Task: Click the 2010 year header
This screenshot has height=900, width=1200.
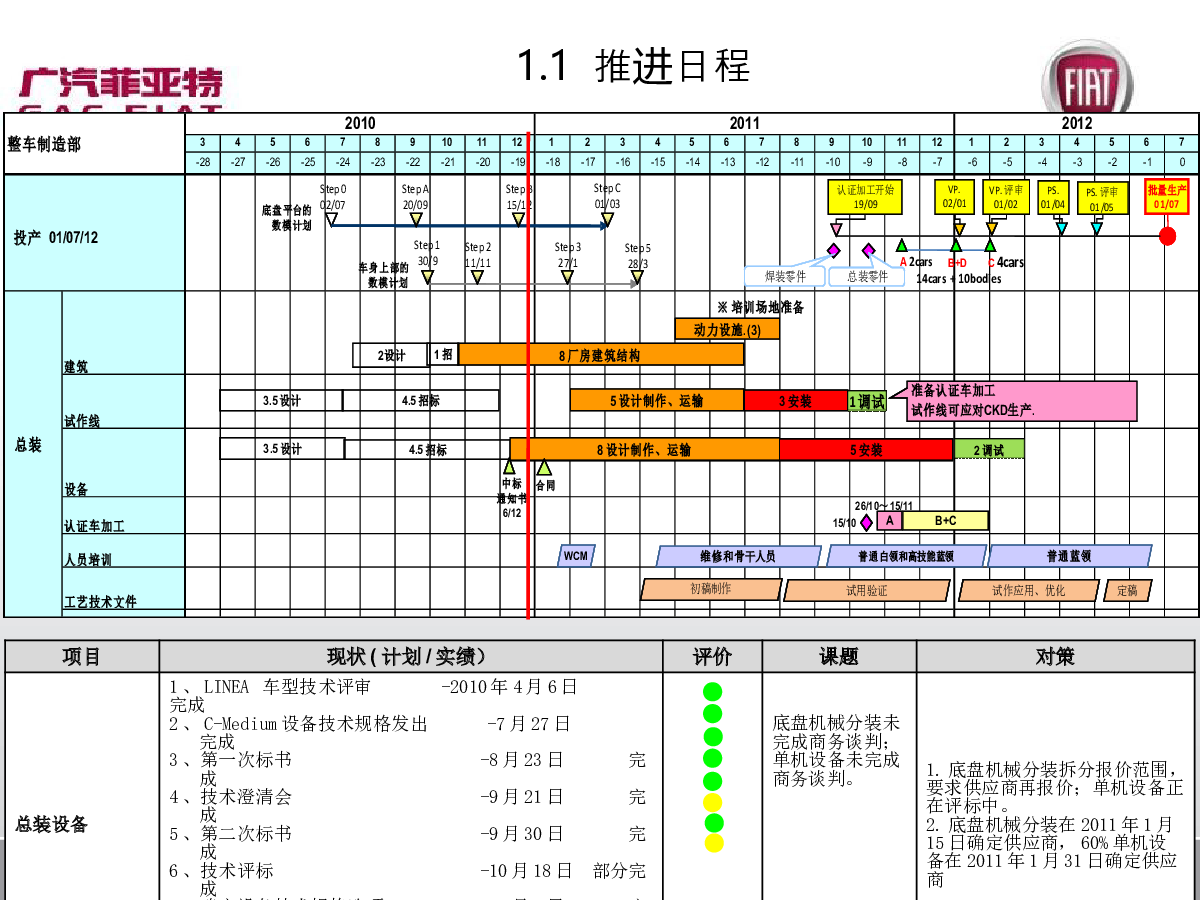Action: tap(360, 123)
